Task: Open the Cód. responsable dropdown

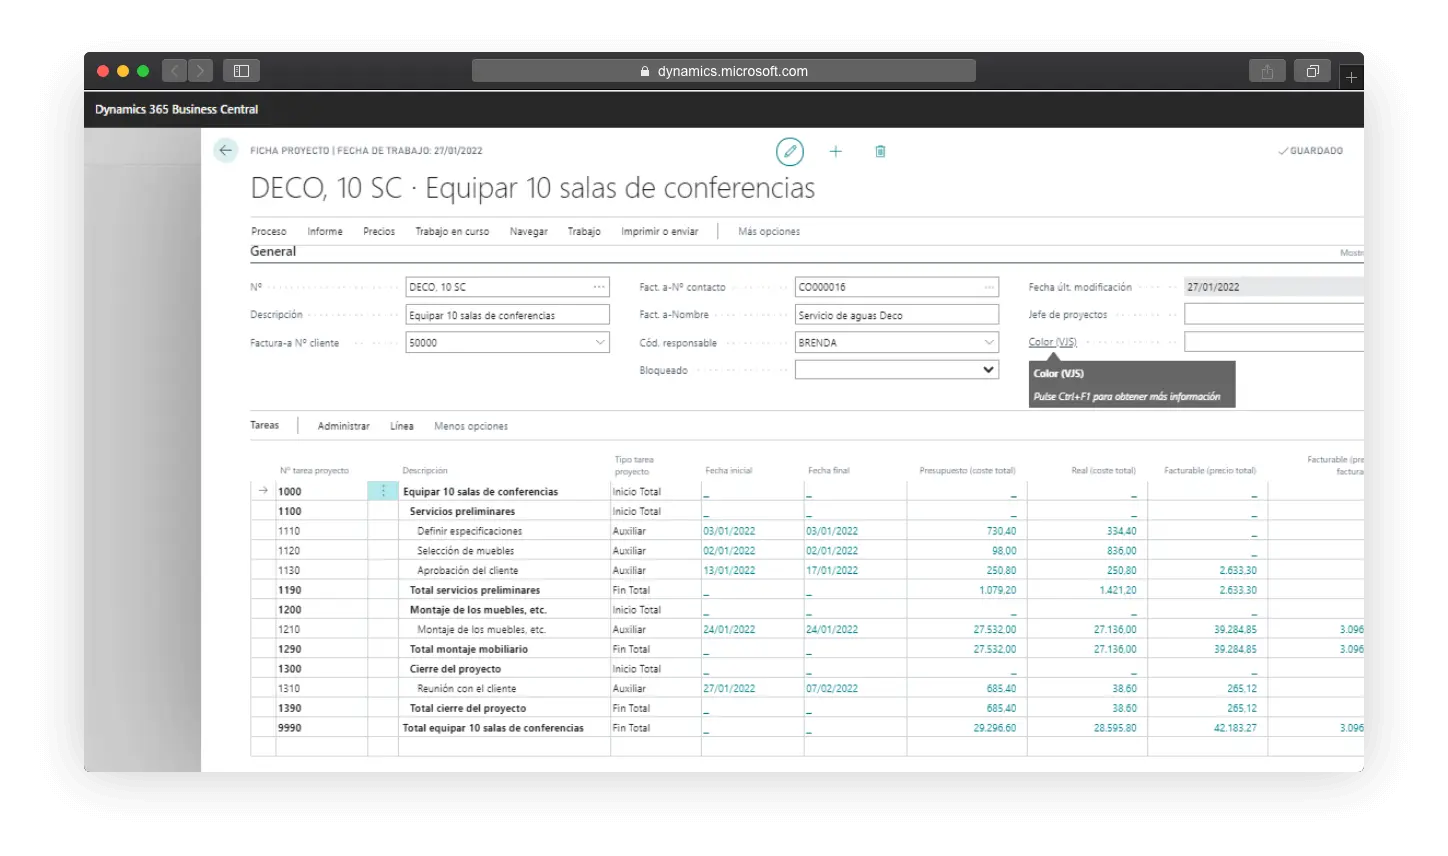Action: (x=988, y=343)
